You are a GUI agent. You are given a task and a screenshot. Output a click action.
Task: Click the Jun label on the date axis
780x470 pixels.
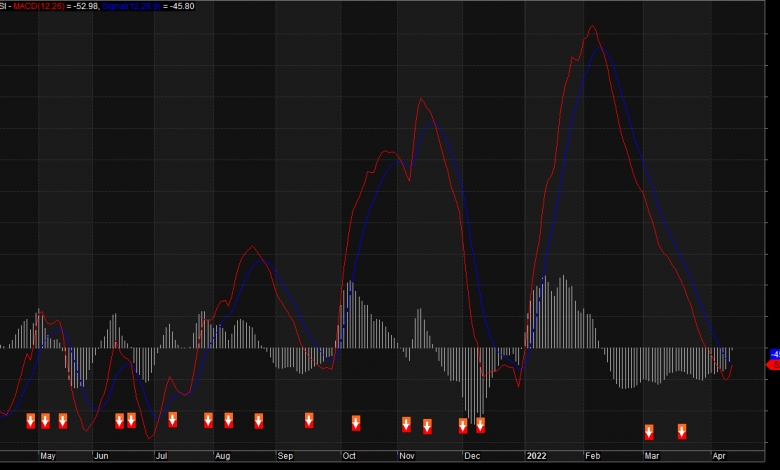101,455
